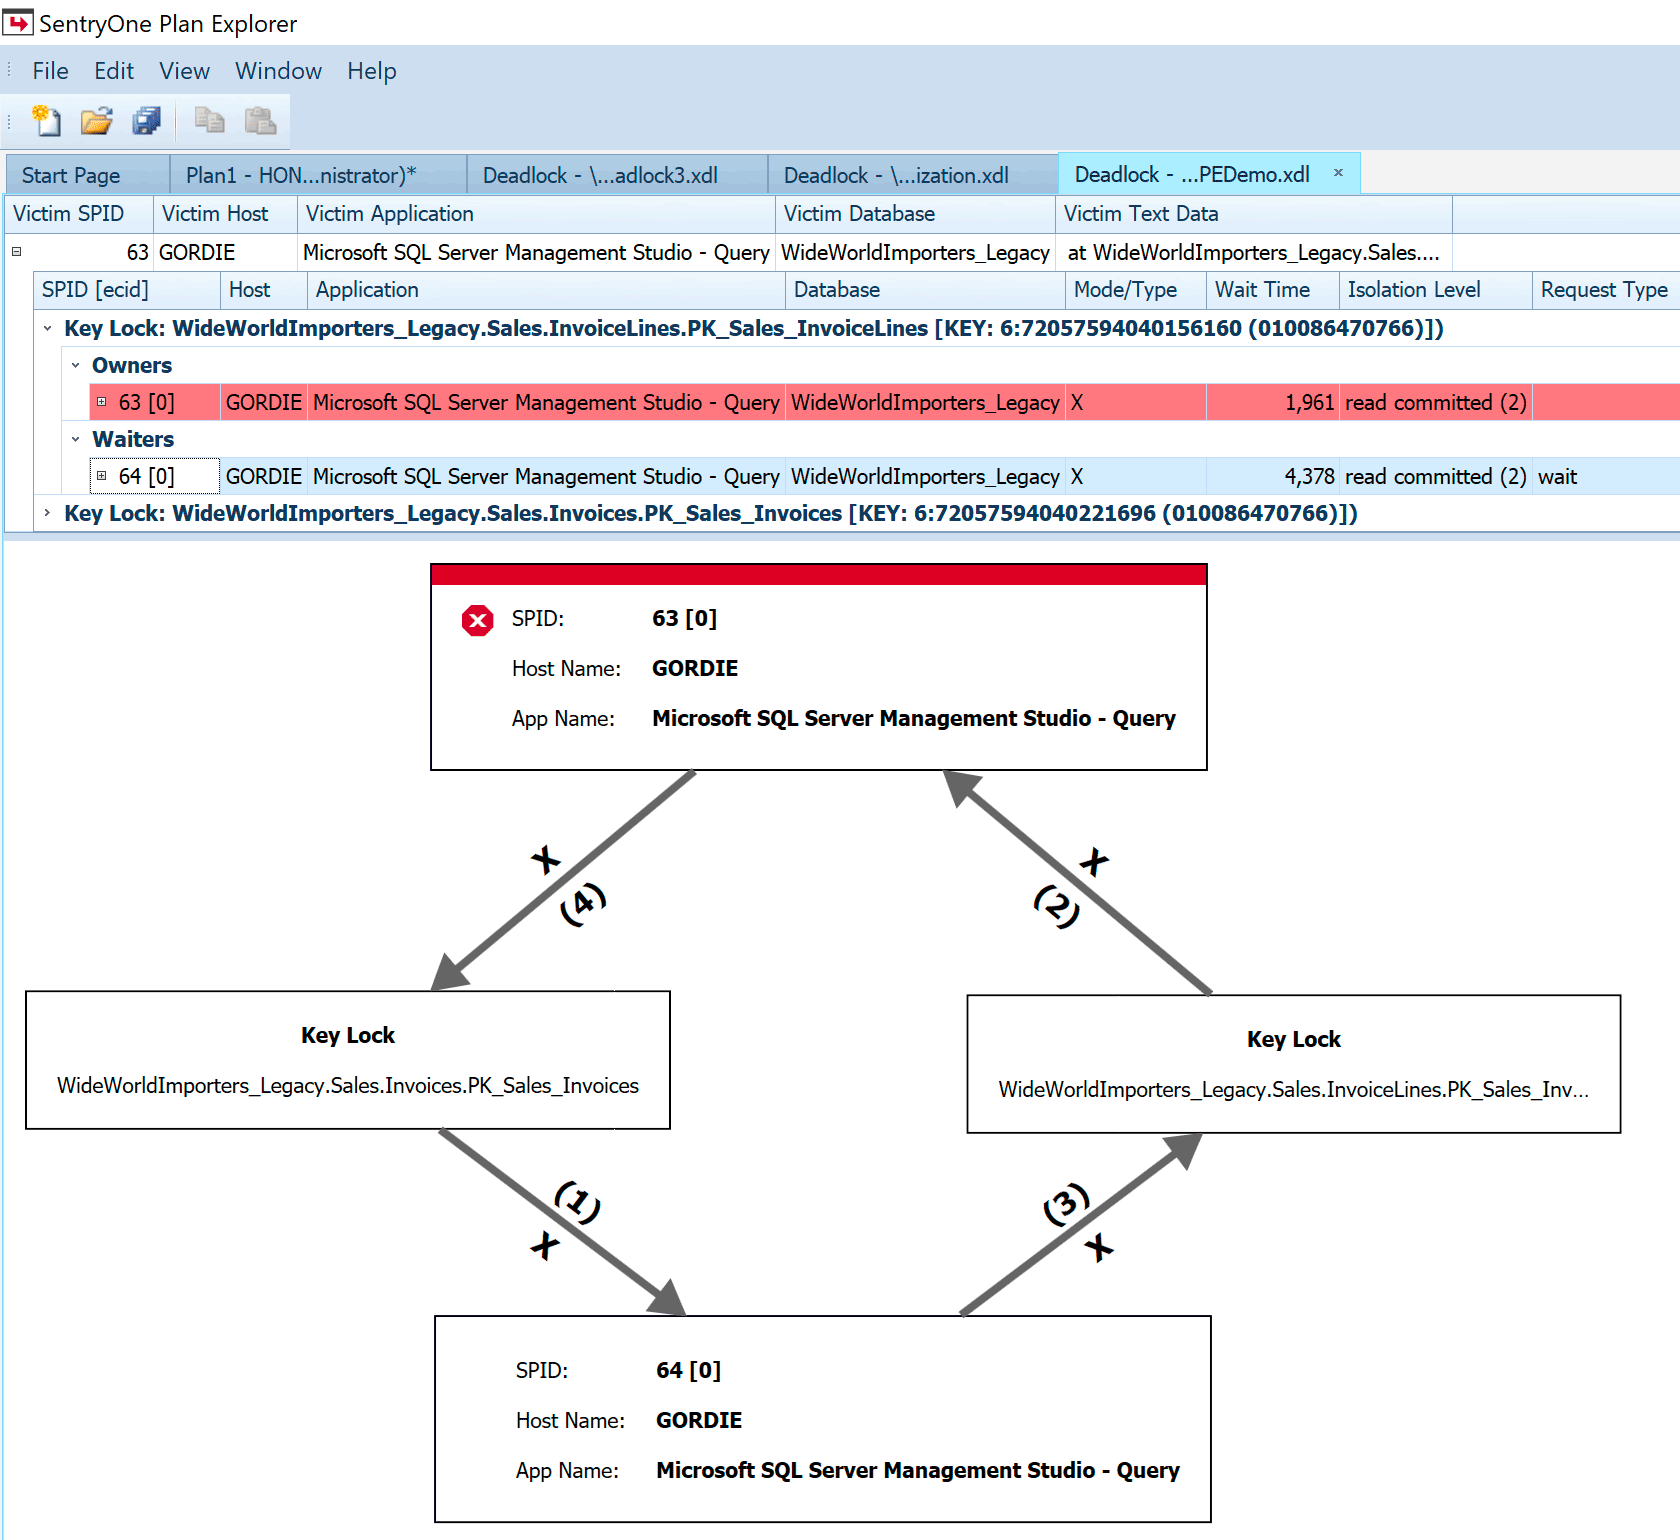The width and height of the screenshot is (1680, 1540).
Task: Close the Deadlock - ...PEDemo.xdl tab
Action: [1338, 173]
